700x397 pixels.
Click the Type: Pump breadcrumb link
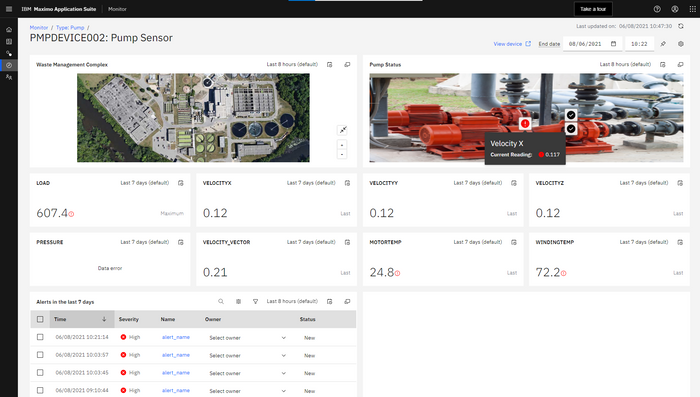point(70,28)
